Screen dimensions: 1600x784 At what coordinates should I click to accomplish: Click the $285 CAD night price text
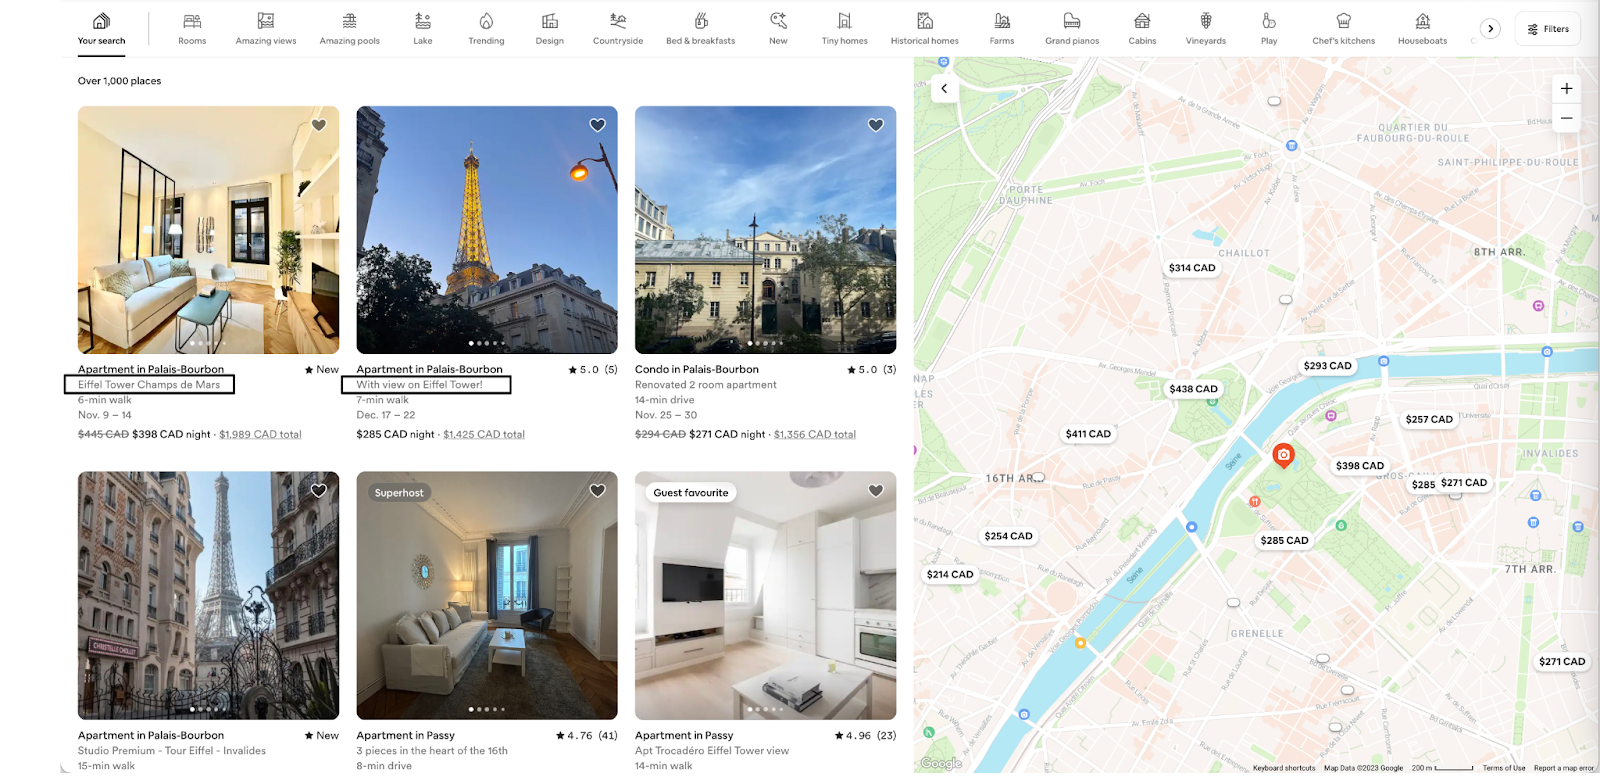click(x=396, y=435)
